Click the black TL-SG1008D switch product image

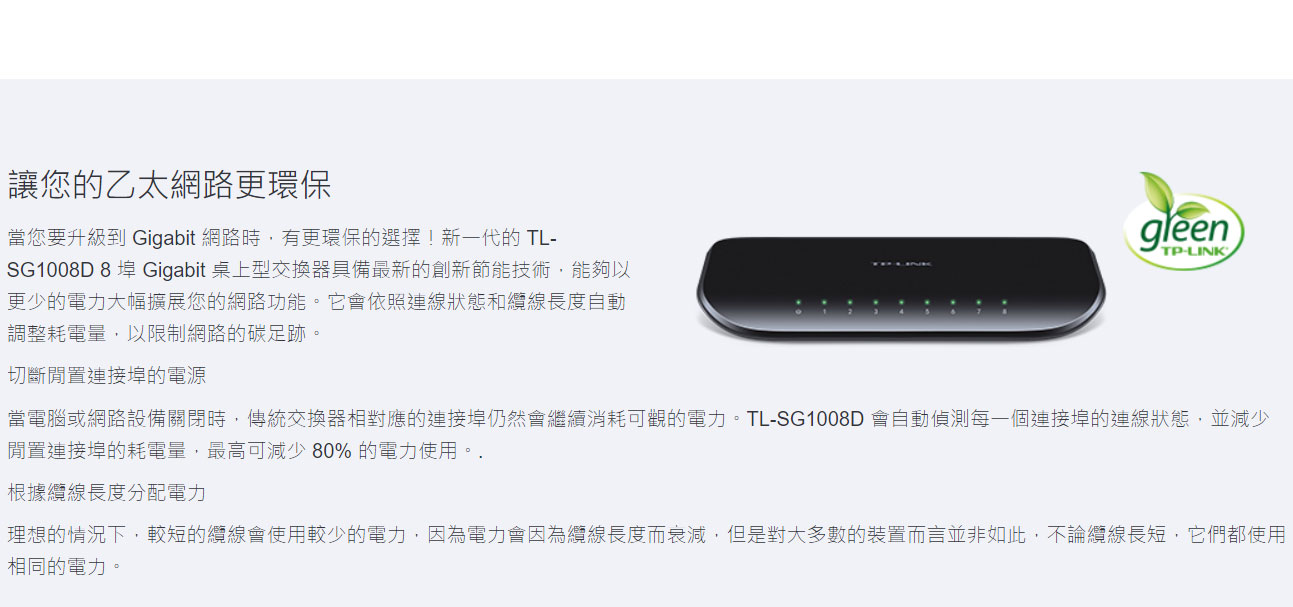point(902,287)
